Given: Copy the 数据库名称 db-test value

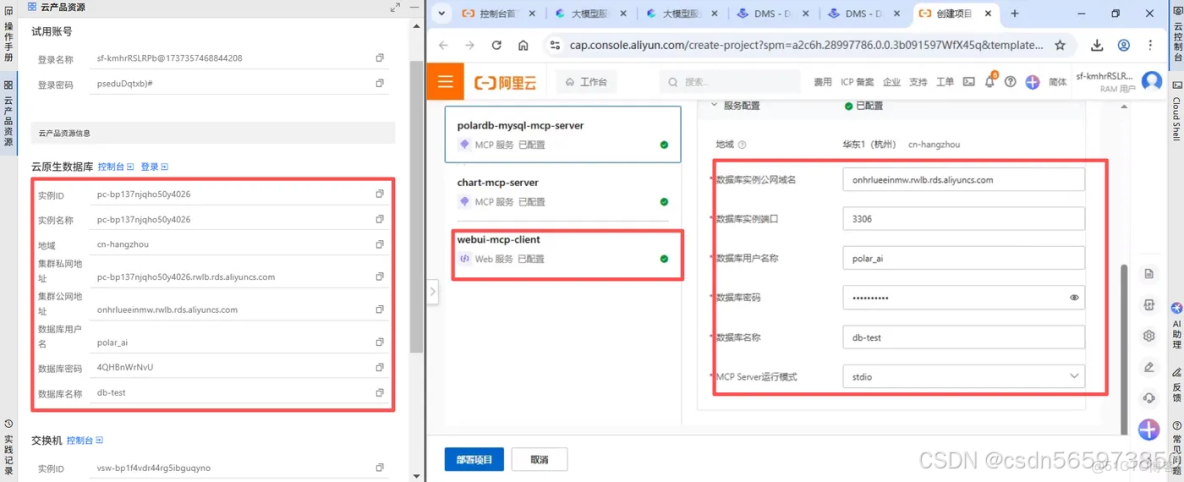Looking at the screenshot, I should (x=380, y=393).
